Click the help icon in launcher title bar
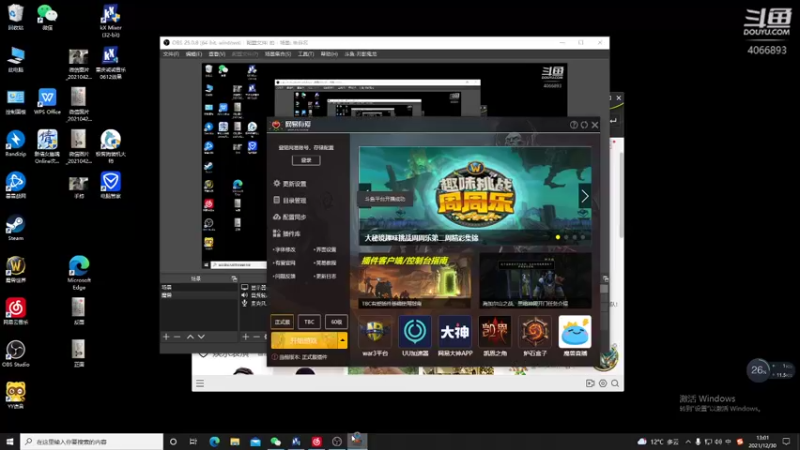This screenshot has height=450, width=800. pos(573,124)
